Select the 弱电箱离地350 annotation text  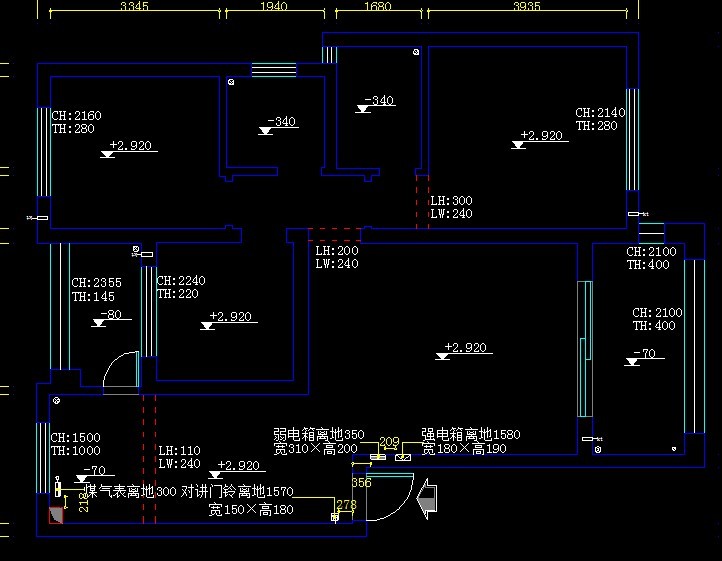[319, 435]
